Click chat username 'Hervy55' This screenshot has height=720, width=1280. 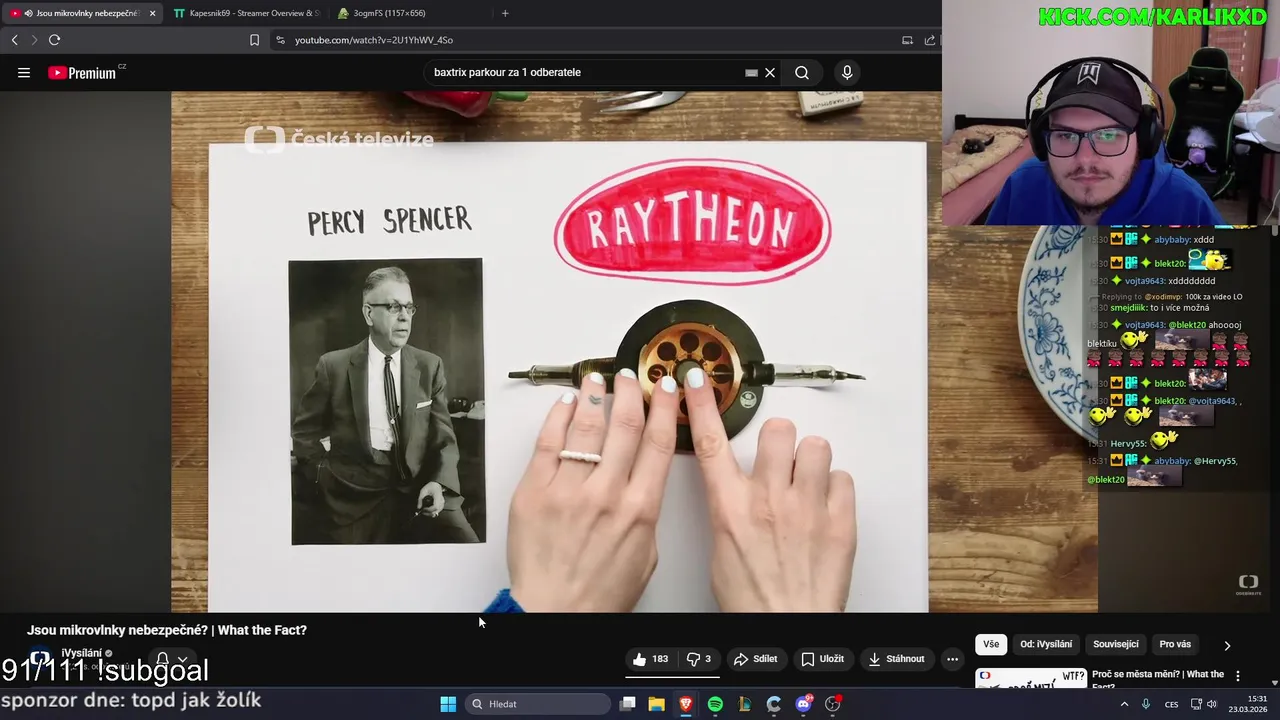tap(1127, 443)
